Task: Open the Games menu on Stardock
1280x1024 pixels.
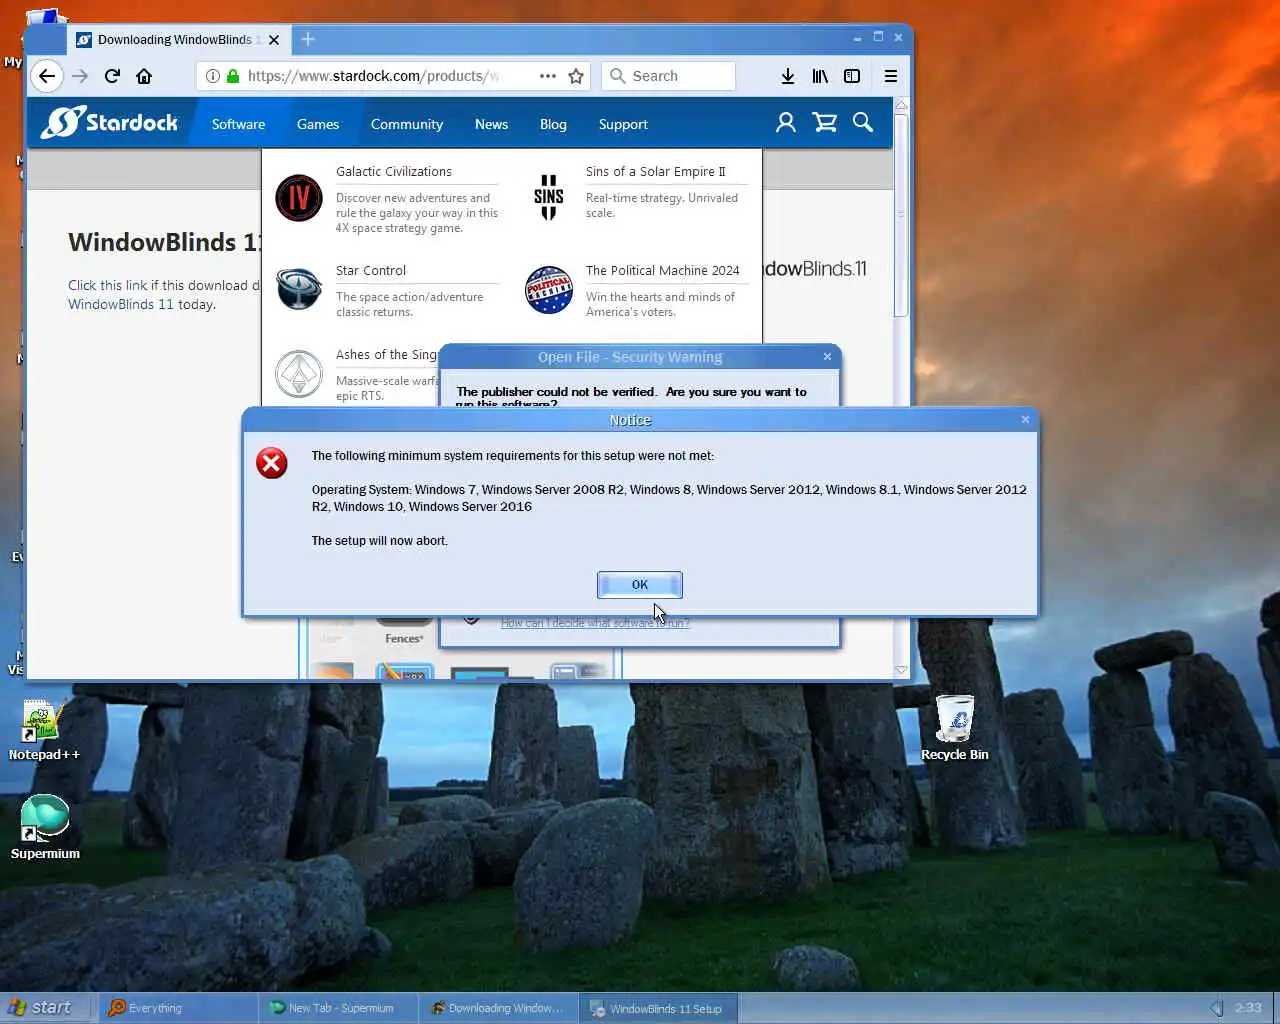Action: click(x=318, y=124)
